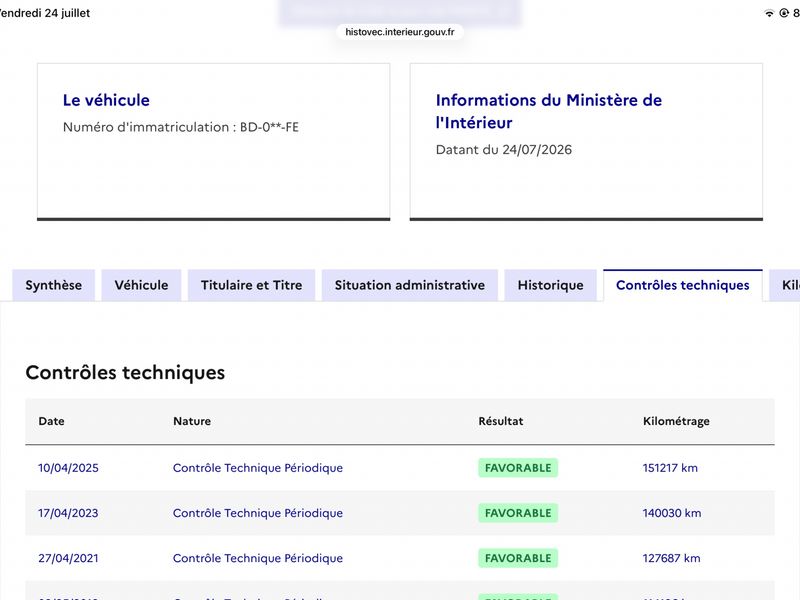
Task: Click FAVORABLE badge for 10/04/2025
Action: pos(518,468)
